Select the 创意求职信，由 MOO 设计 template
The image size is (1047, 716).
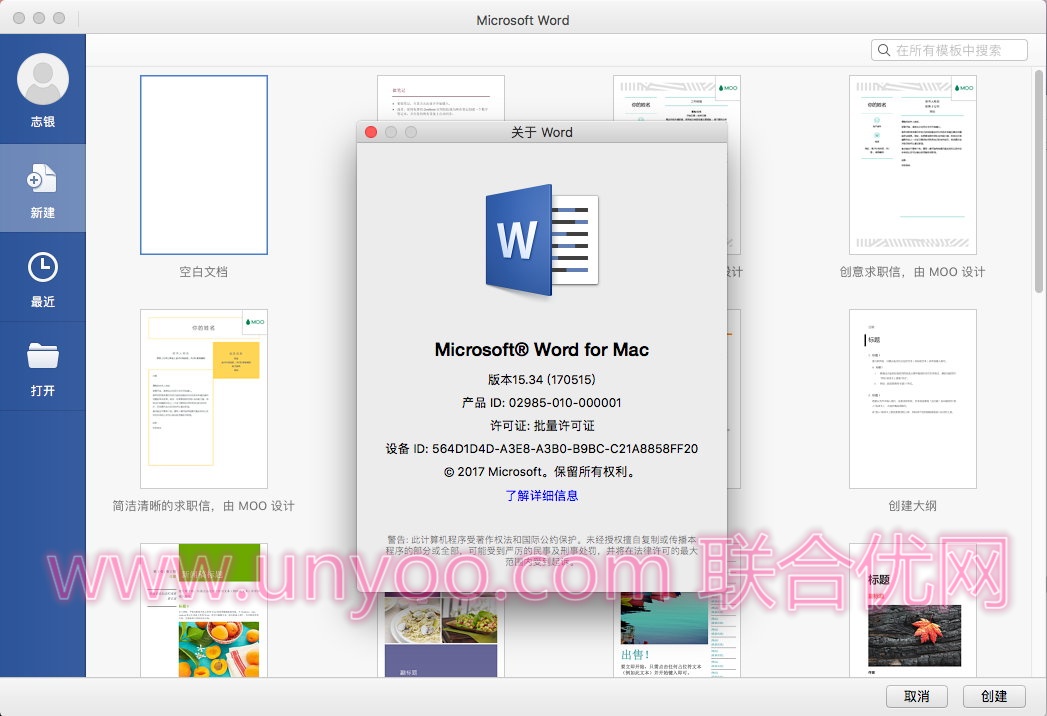tap(913, 165)
